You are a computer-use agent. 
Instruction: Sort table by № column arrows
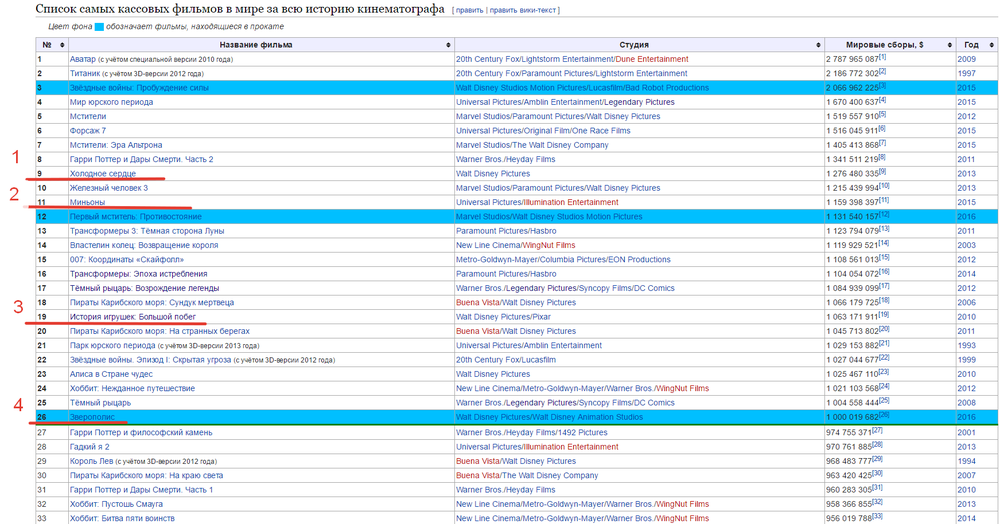click(x=62, y=45)
